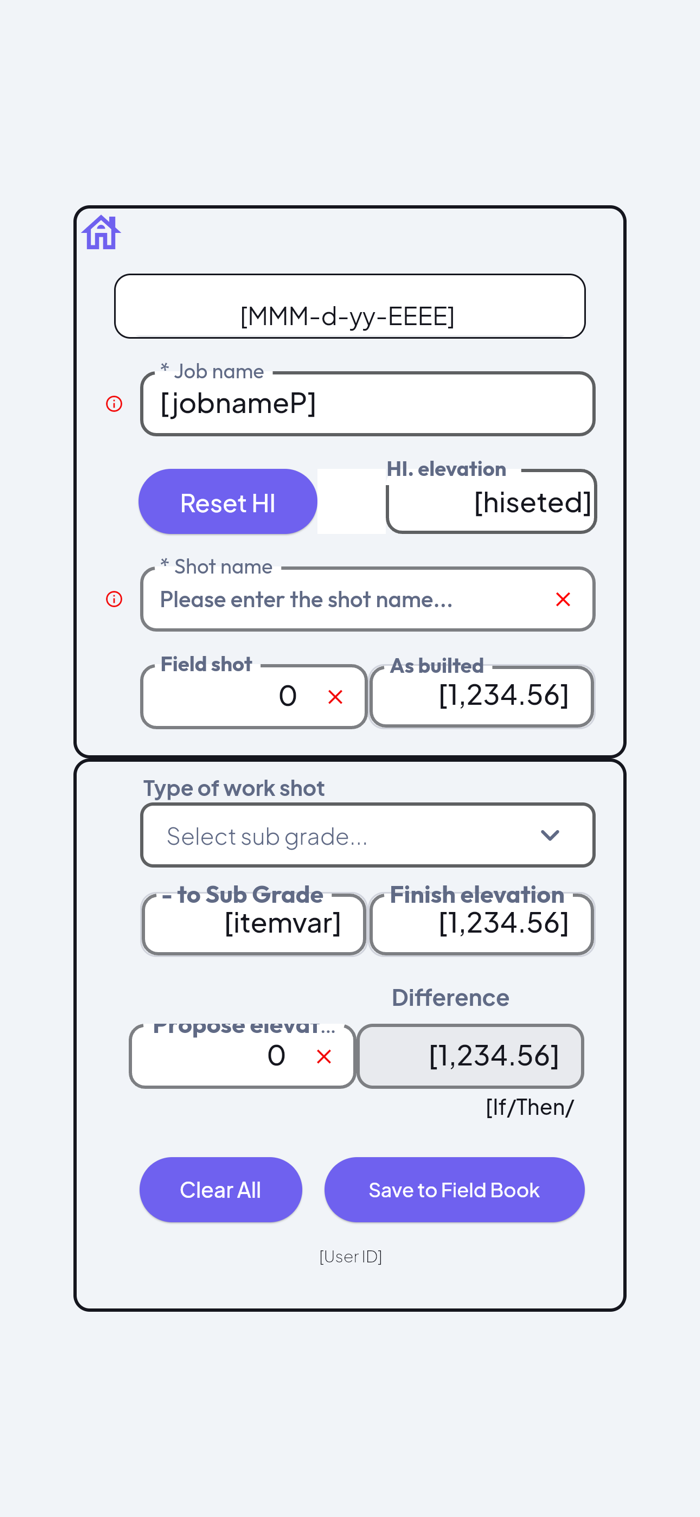Clear the Propose elevation value with red X
The image size is (700, 1517).
(324, 1057)
